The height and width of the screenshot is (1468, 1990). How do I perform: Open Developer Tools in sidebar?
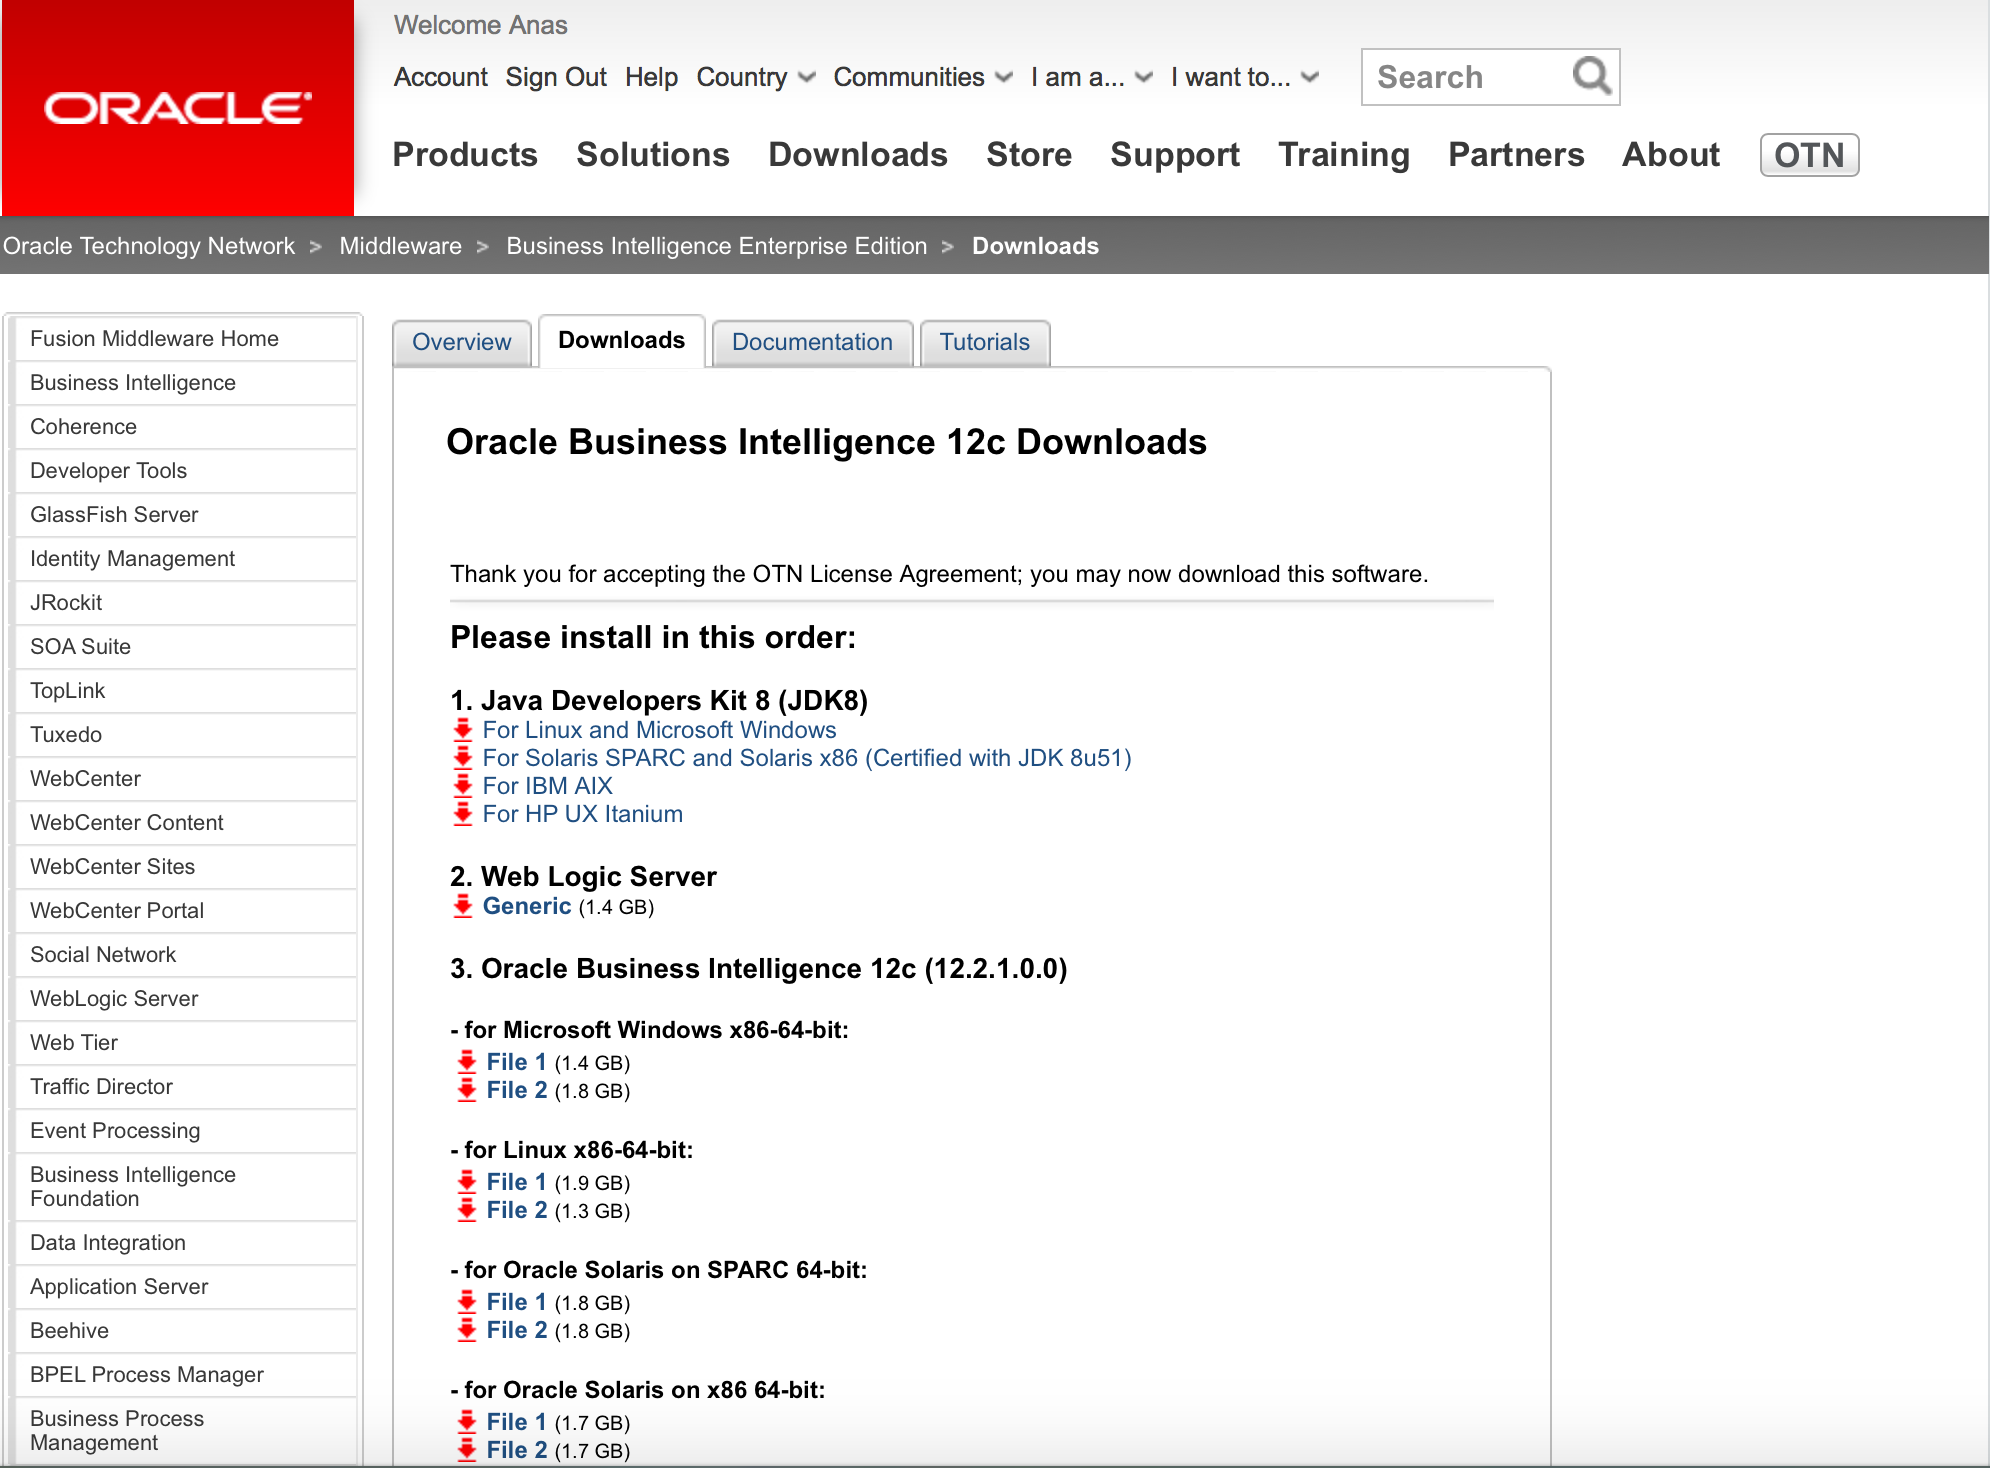[x=186, y=471]
